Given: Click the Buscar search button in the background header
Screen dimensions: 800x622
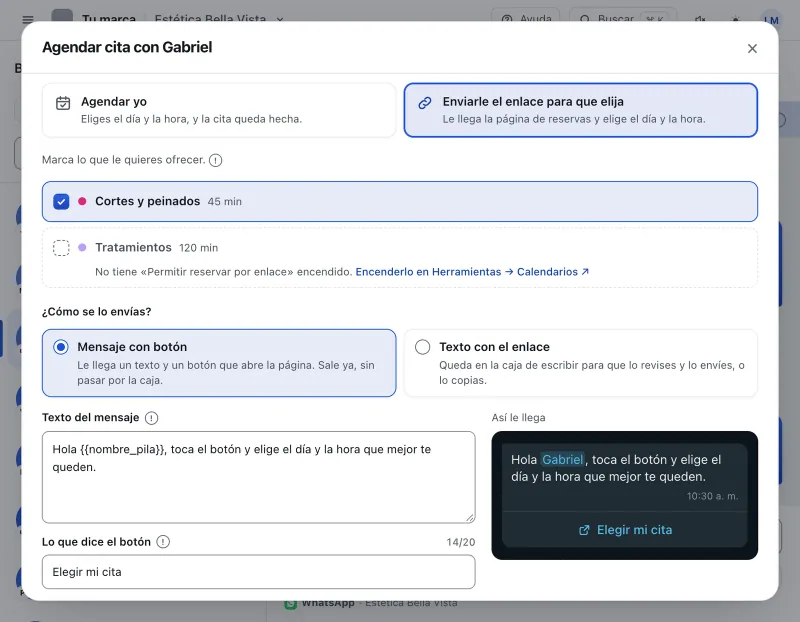Looking at the screenshot, I should coord(623,19).
